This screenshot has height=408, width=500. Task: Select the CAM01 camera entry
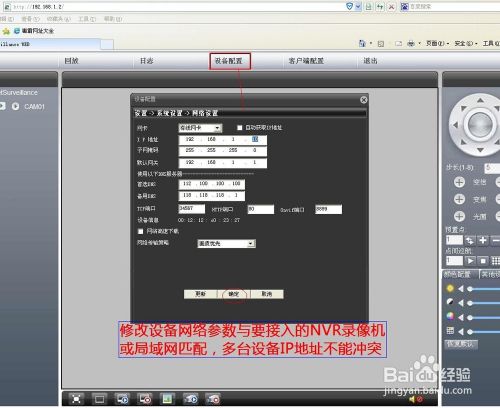[34, 107]
